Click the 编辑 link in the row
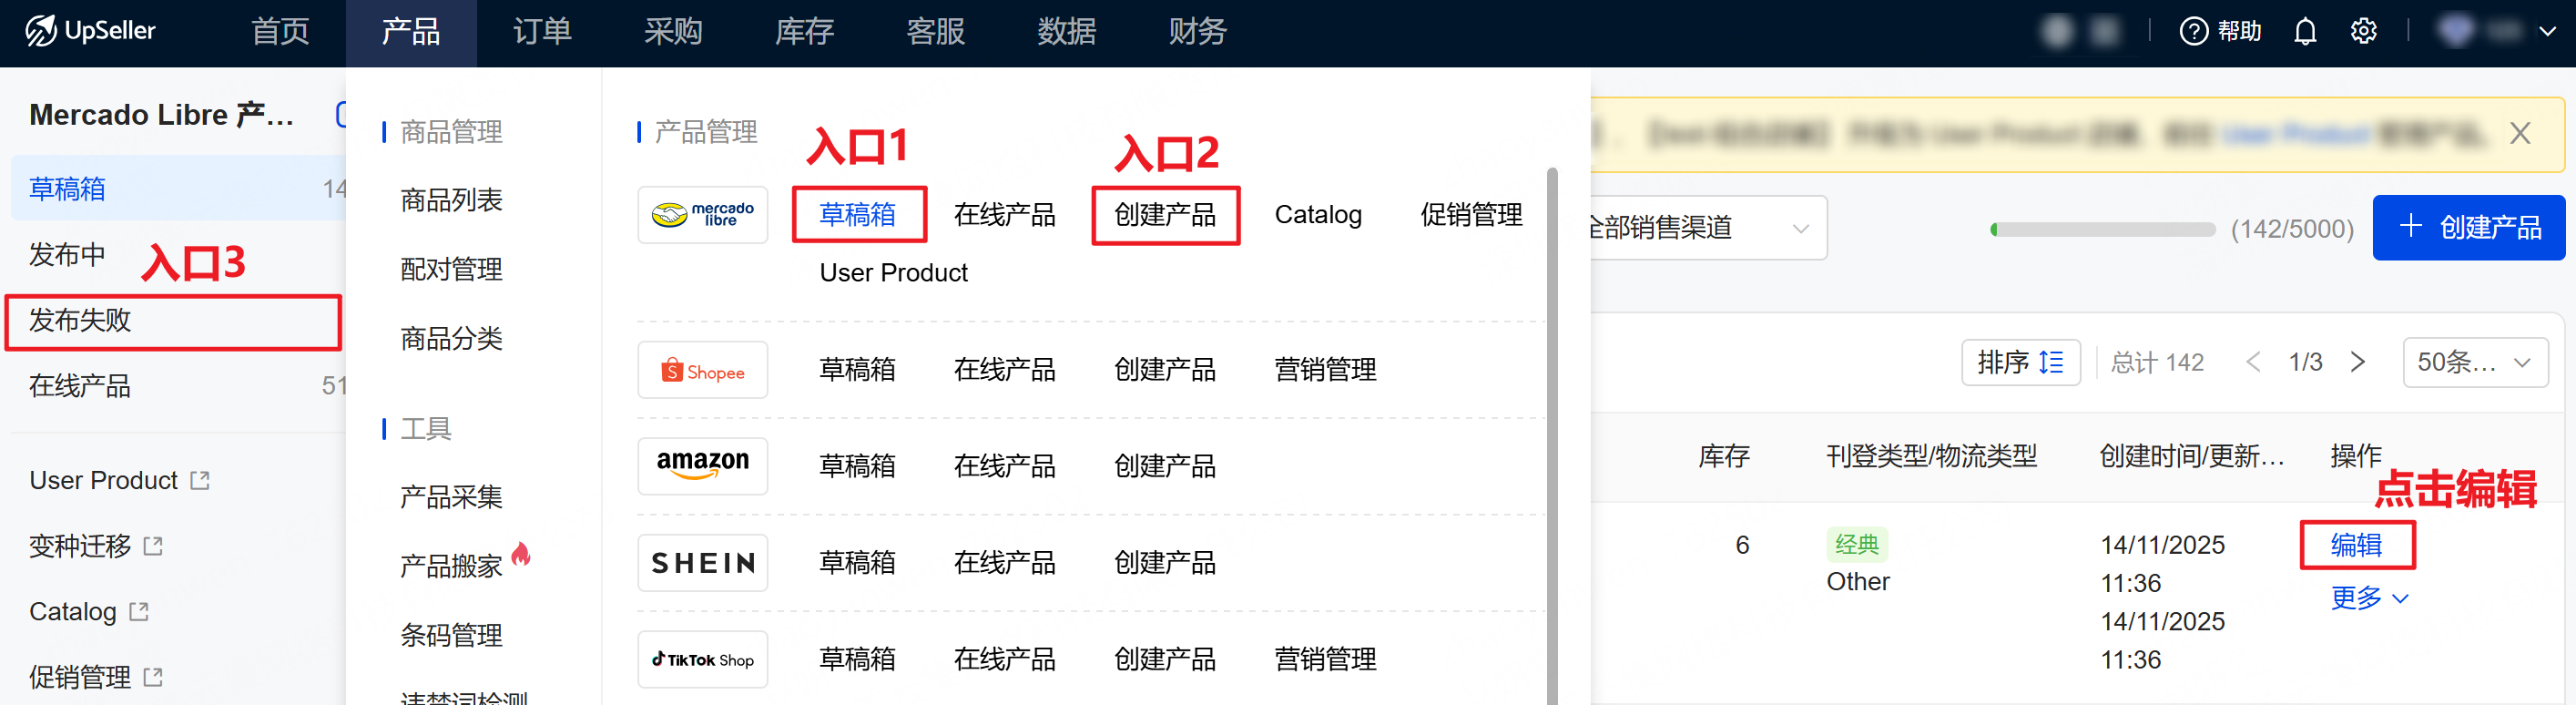2576x705 pixels. (x=2356, y=545)
